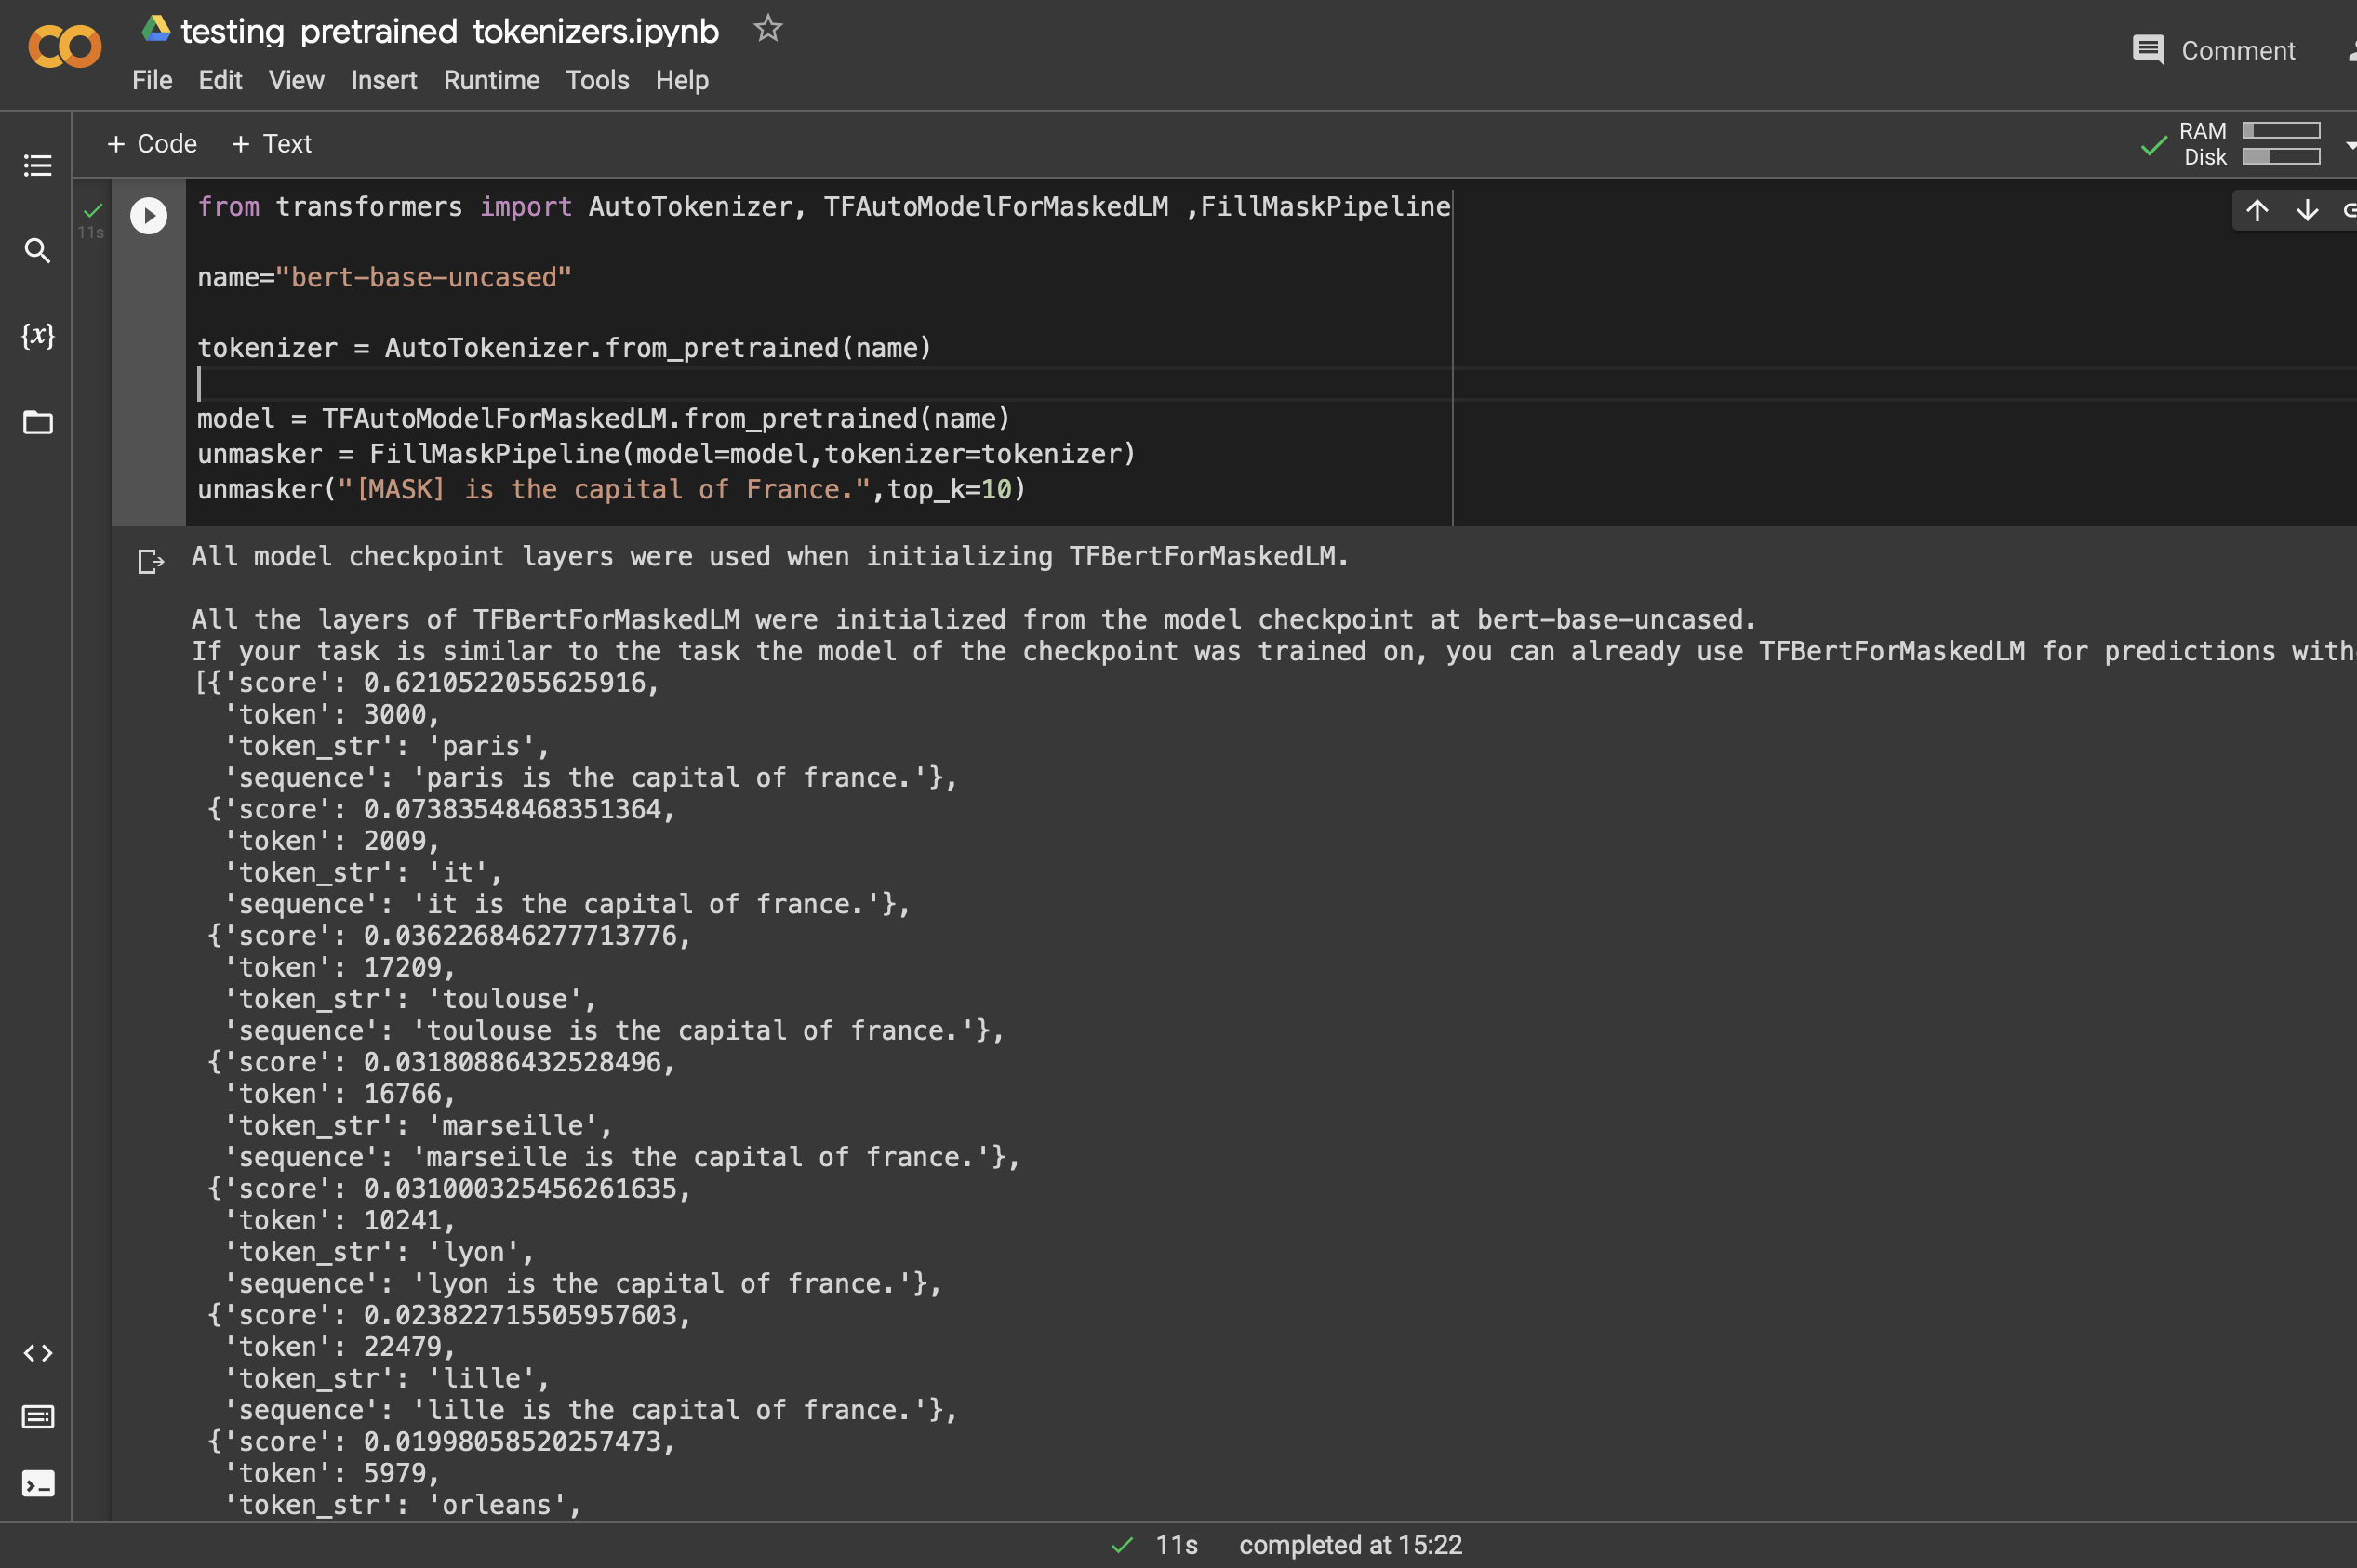Move the code cell down
This screenshot has width=2357, height=1568.
[x=2305, y=210]
